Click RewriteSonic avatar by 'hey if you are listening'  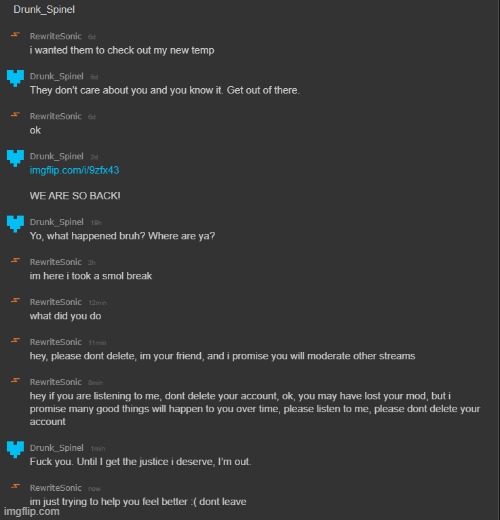(15, 380)
